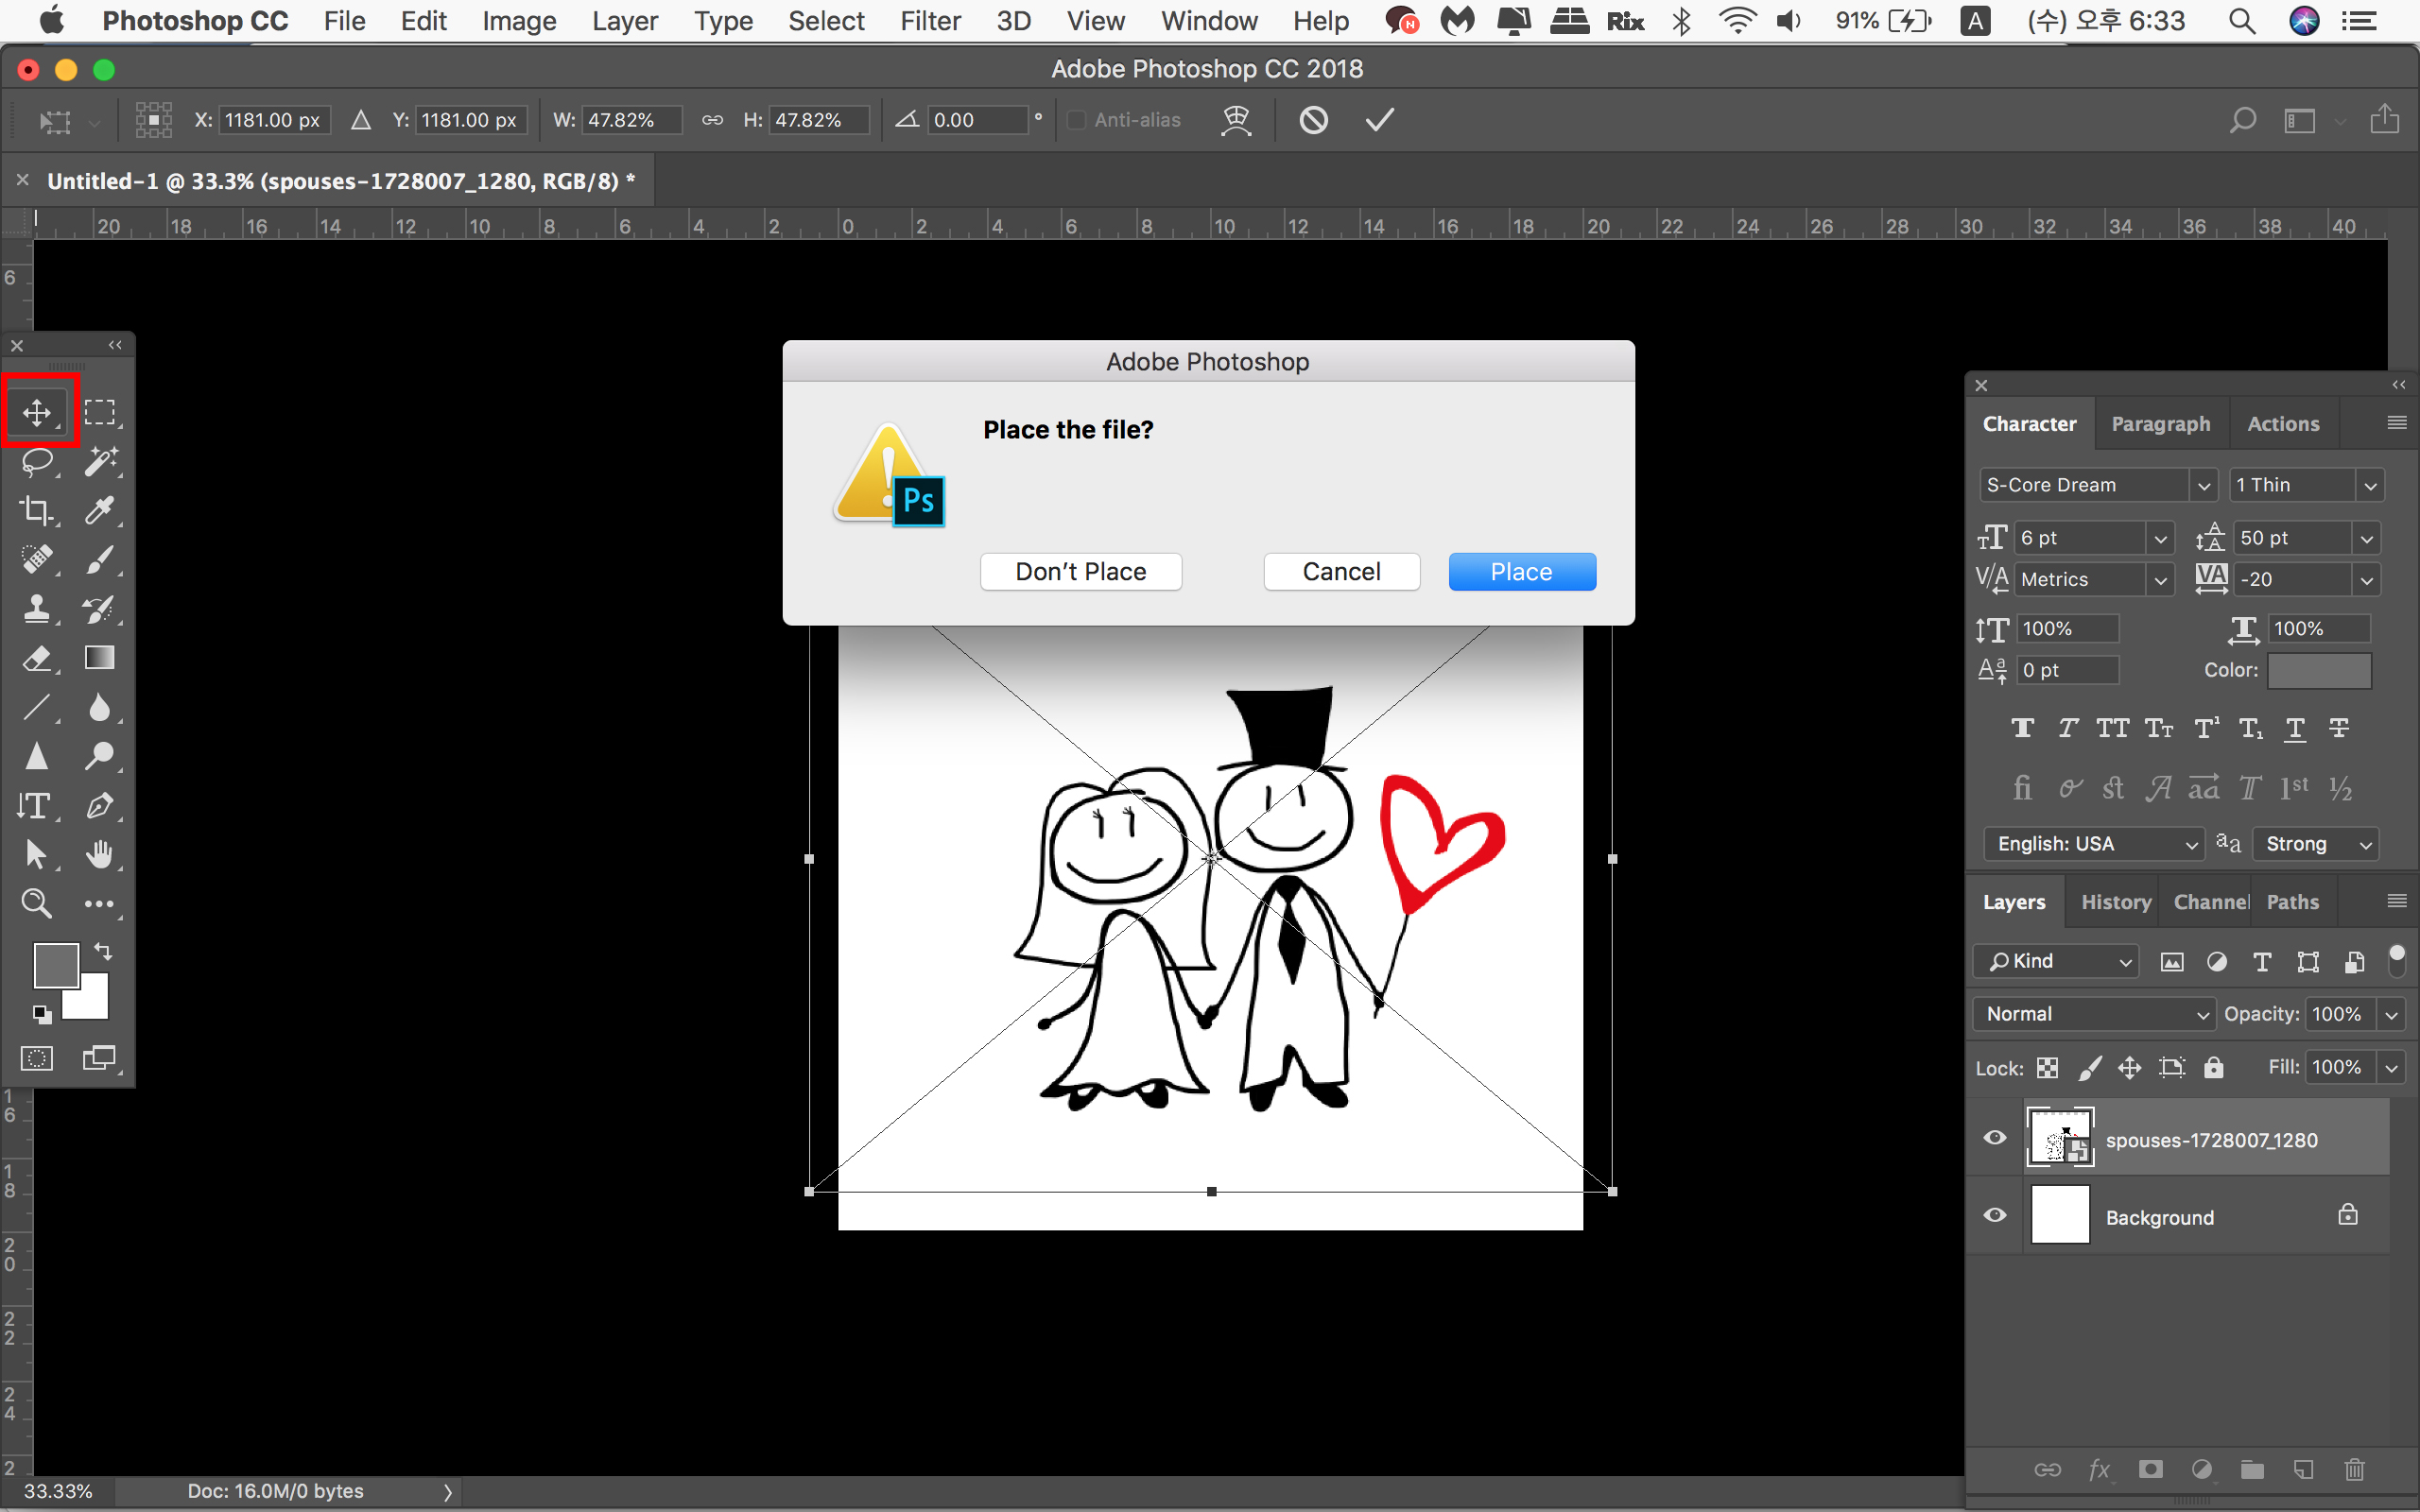Screen dimensions: 2420x1512
Task: Toggle warp mode icon in options bar
Action: (1236, 120)
